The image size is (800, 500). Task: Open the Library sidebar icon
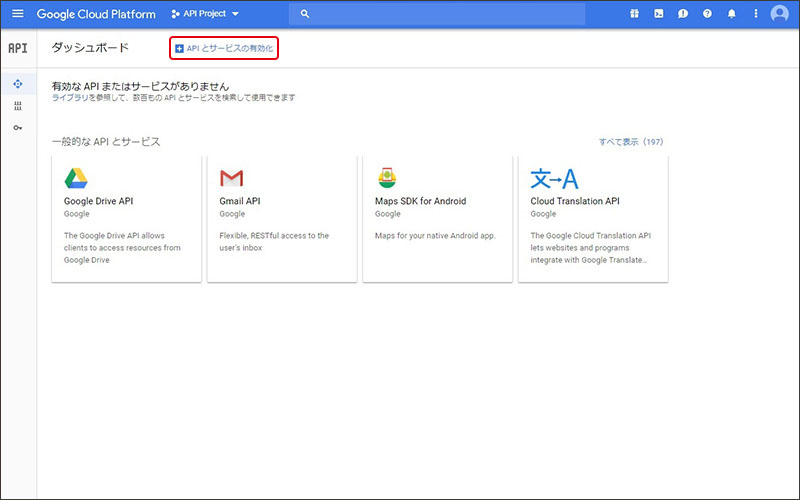click(x=18, y=106)
